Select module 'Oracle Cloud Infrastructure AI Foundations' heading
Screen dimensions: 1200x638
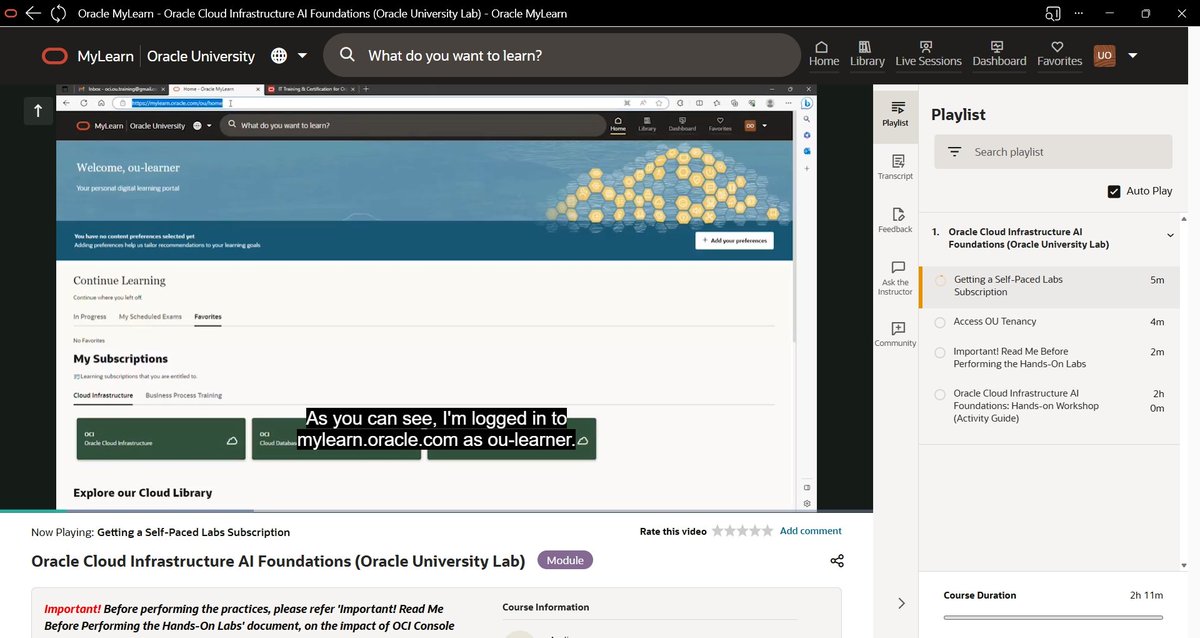(x=1028, y=238)
